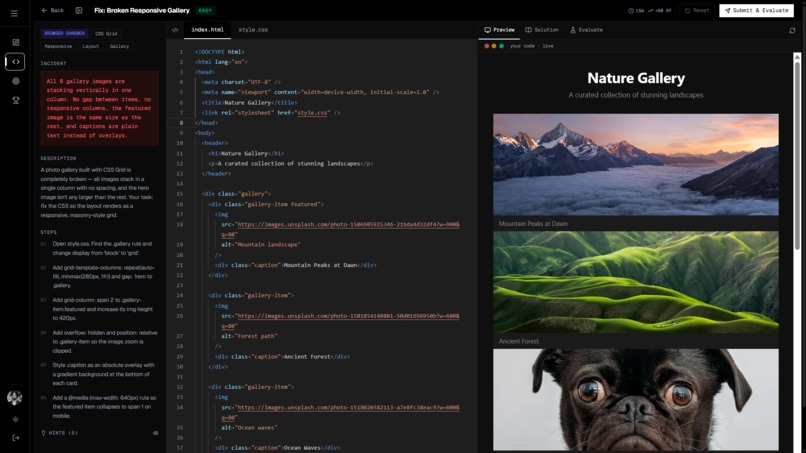The height and width of the screenshot is (453, 806).
Task: Click the Nature Gallery heading in preview
Action: click(636, 78)
